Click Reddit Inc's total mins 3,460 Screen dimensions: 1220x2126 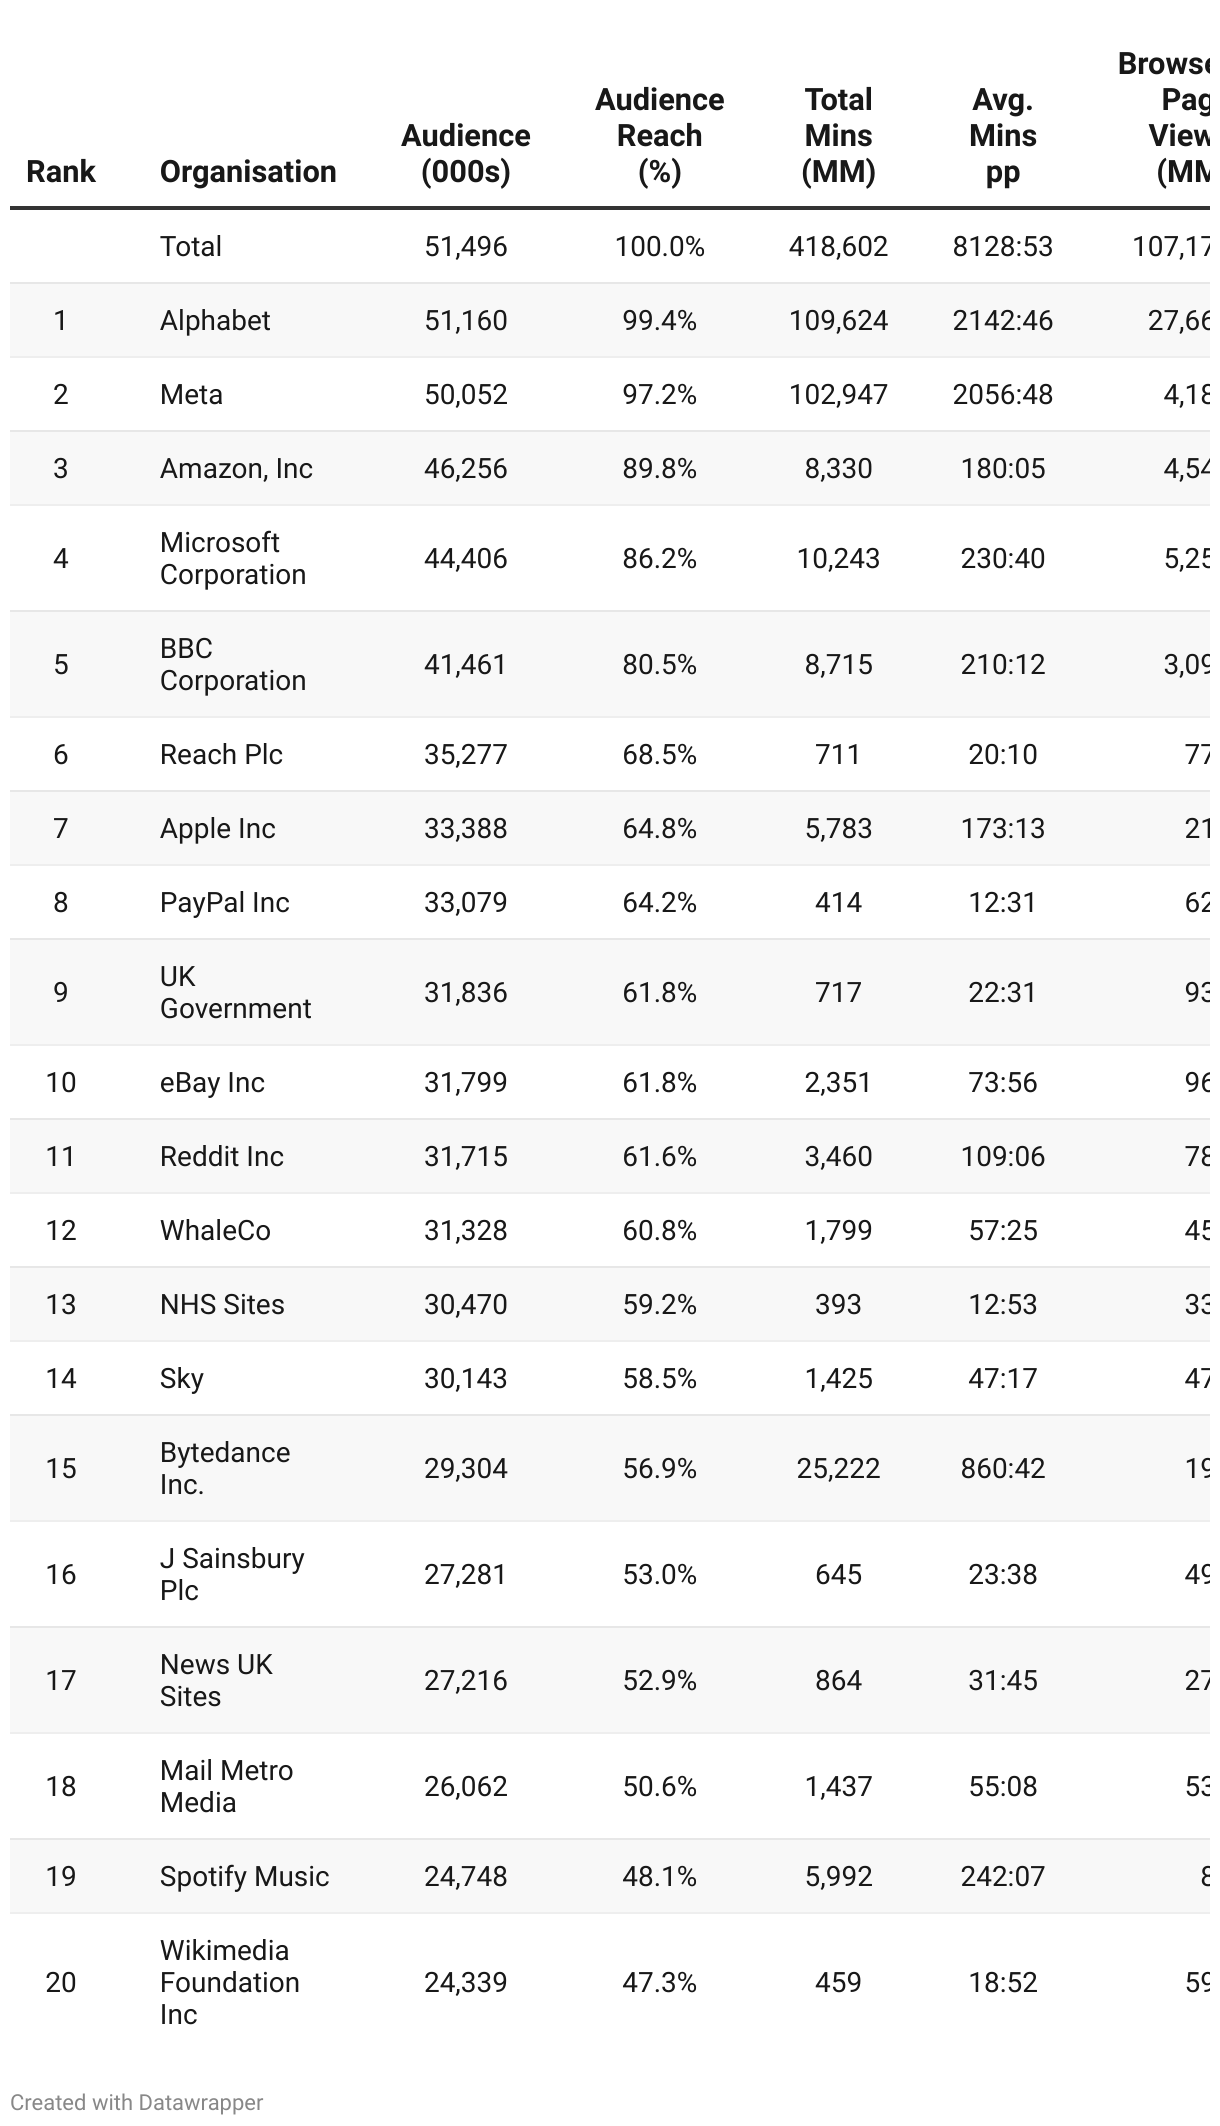pos(838,1156)
